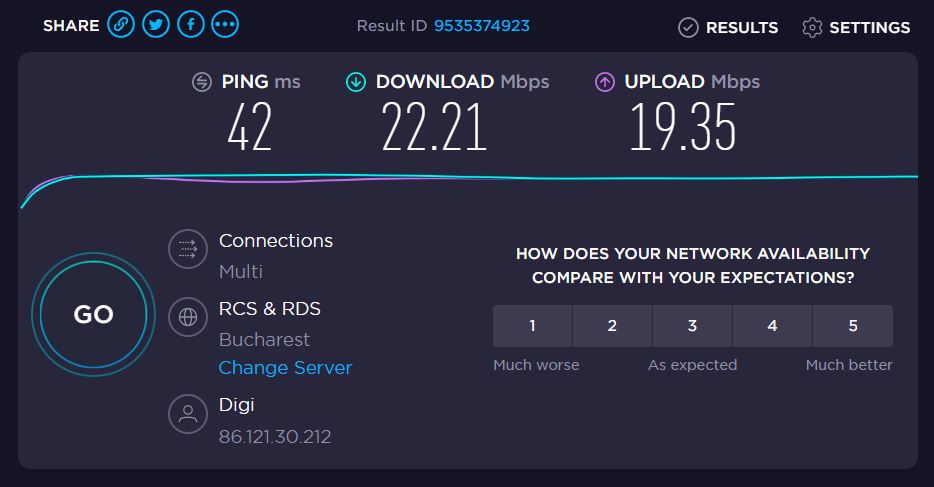Share the result on Twitter
Image resolution: width=934 pixels, height=487 pixels.
coord(156,26)
